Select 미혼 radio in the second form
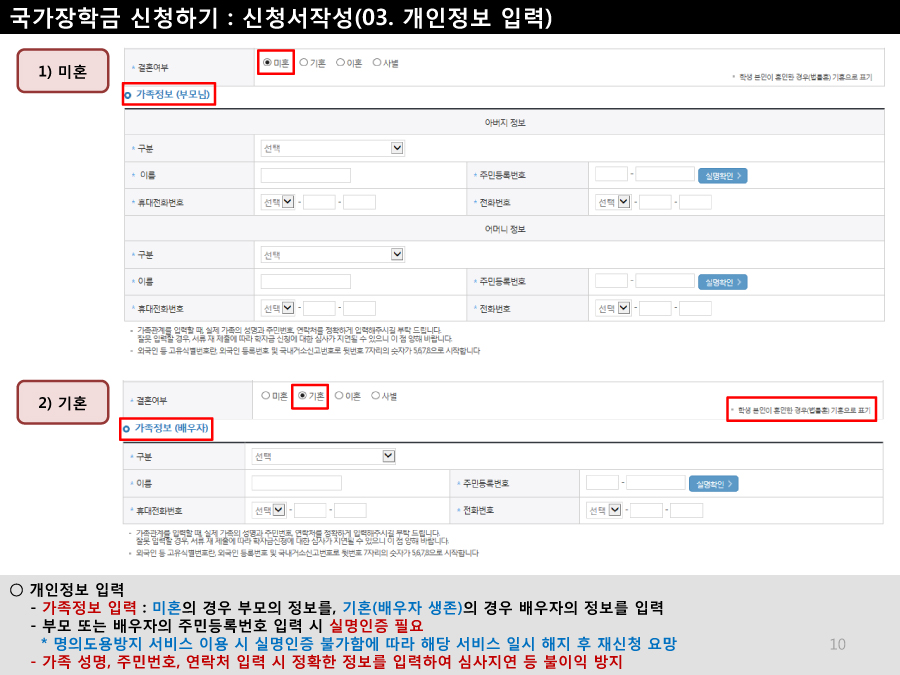900x675 pixels. click(x=266, y=395)
